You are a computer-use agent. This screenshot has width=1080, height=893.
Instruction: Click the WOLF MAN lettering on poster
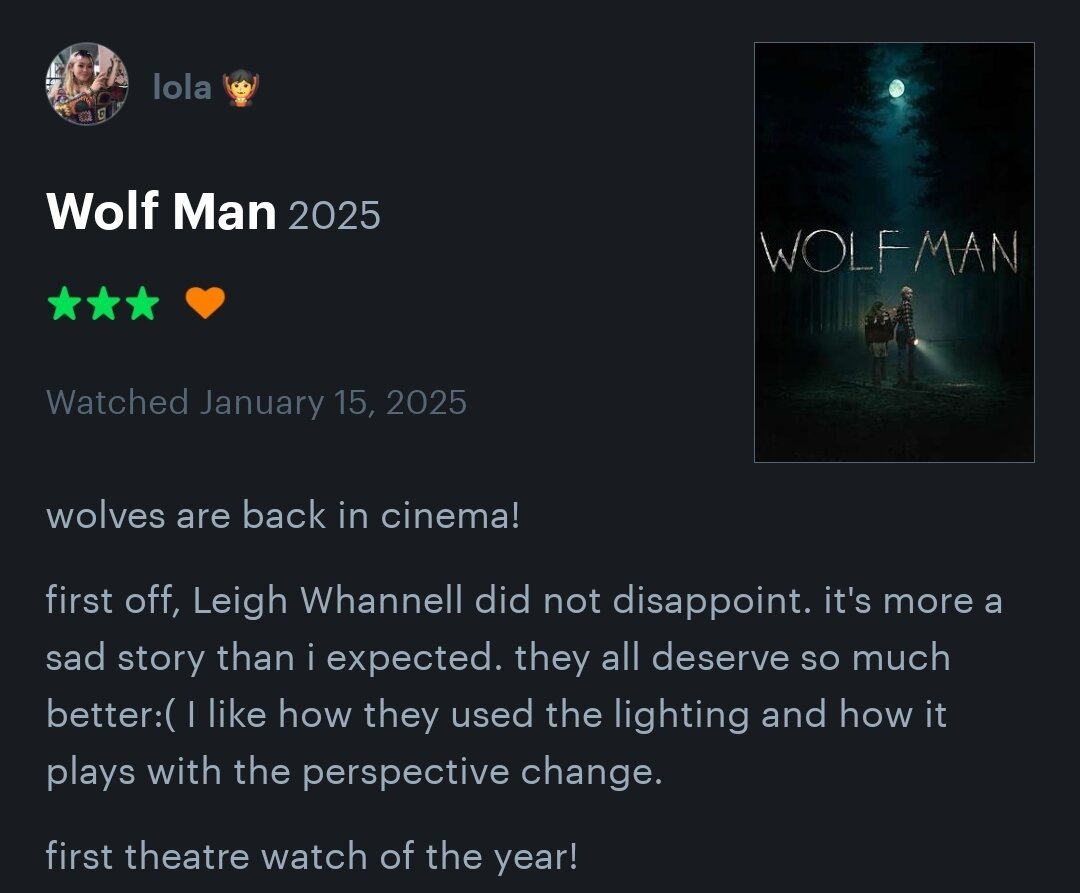890,253
